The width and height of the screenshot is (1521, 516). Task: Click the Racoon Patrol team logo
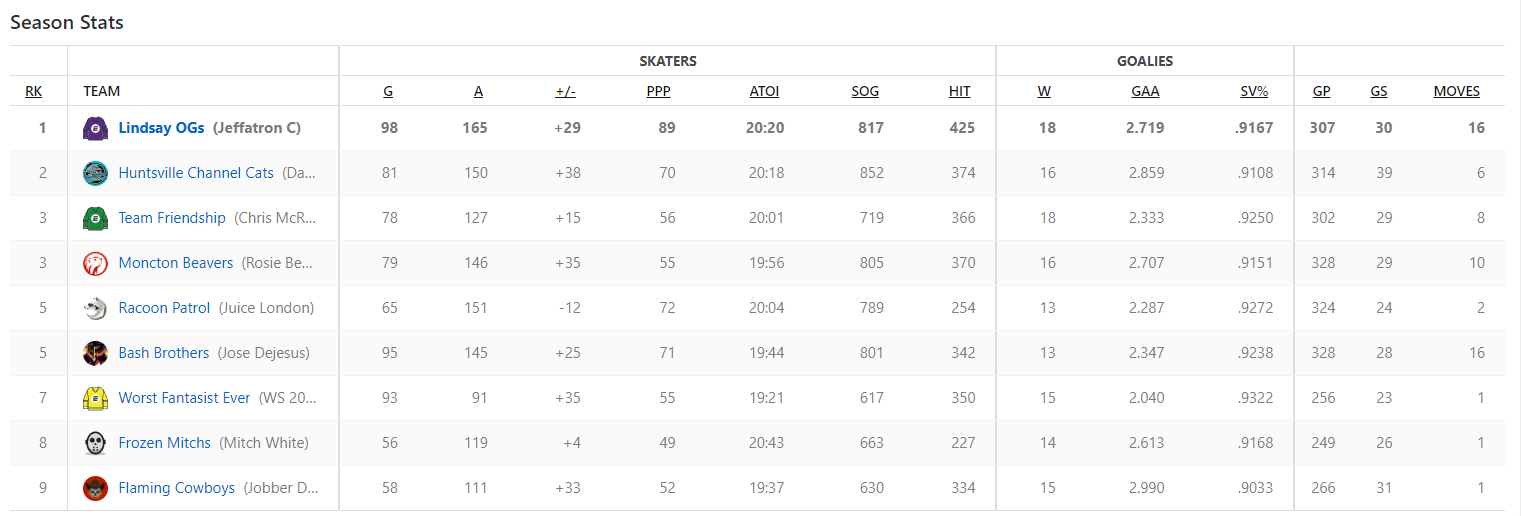95,308
